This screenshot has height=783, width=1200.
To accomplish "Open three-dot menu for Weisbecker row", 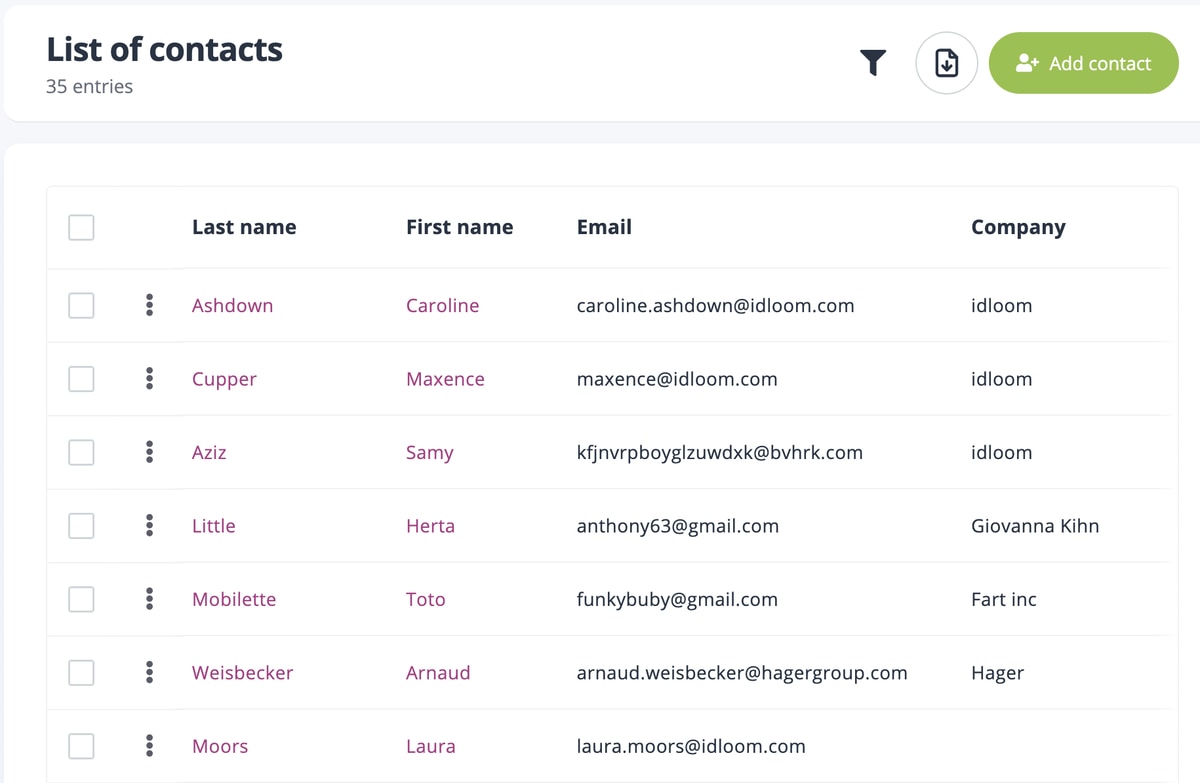I will [149, 672].
